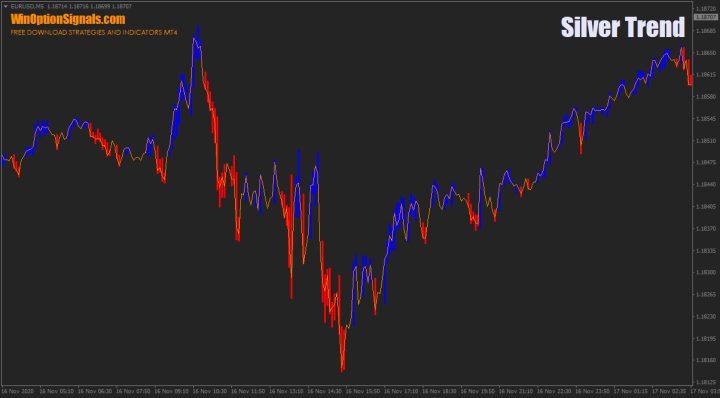Click price level 1.18440 on the scale
This screenshot has height=398, width=720.
coord(706,184)
